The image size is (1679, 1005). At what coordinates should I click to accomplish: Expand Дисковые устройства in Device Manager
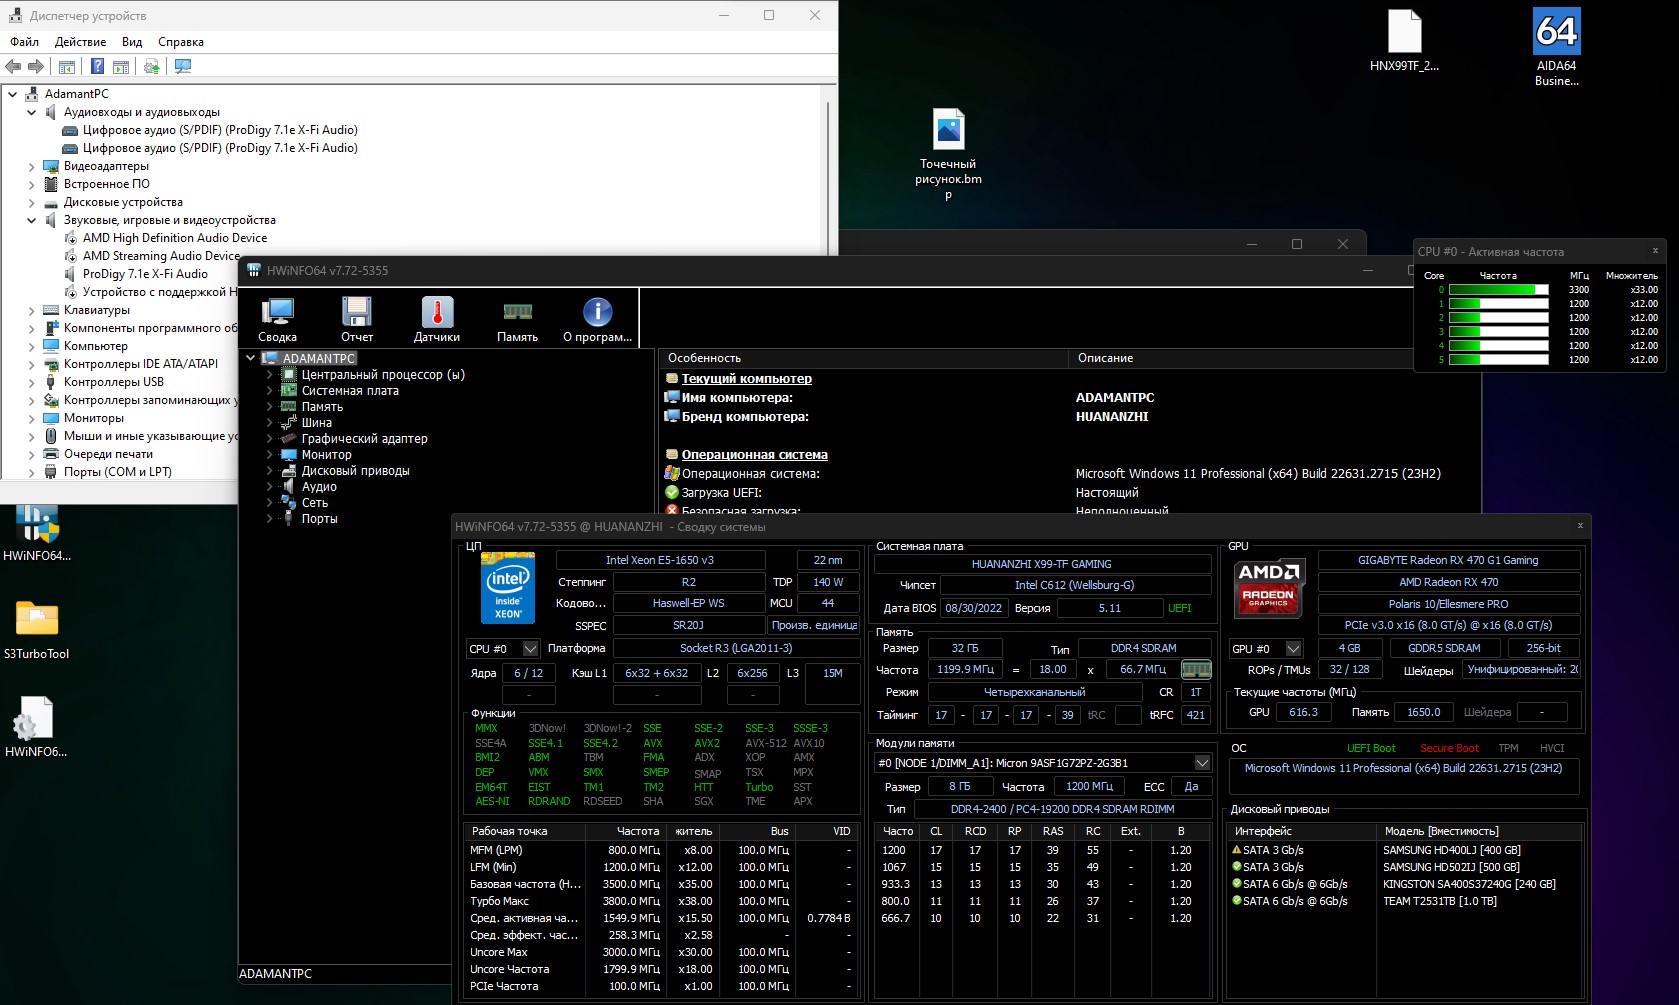(31, 203)
